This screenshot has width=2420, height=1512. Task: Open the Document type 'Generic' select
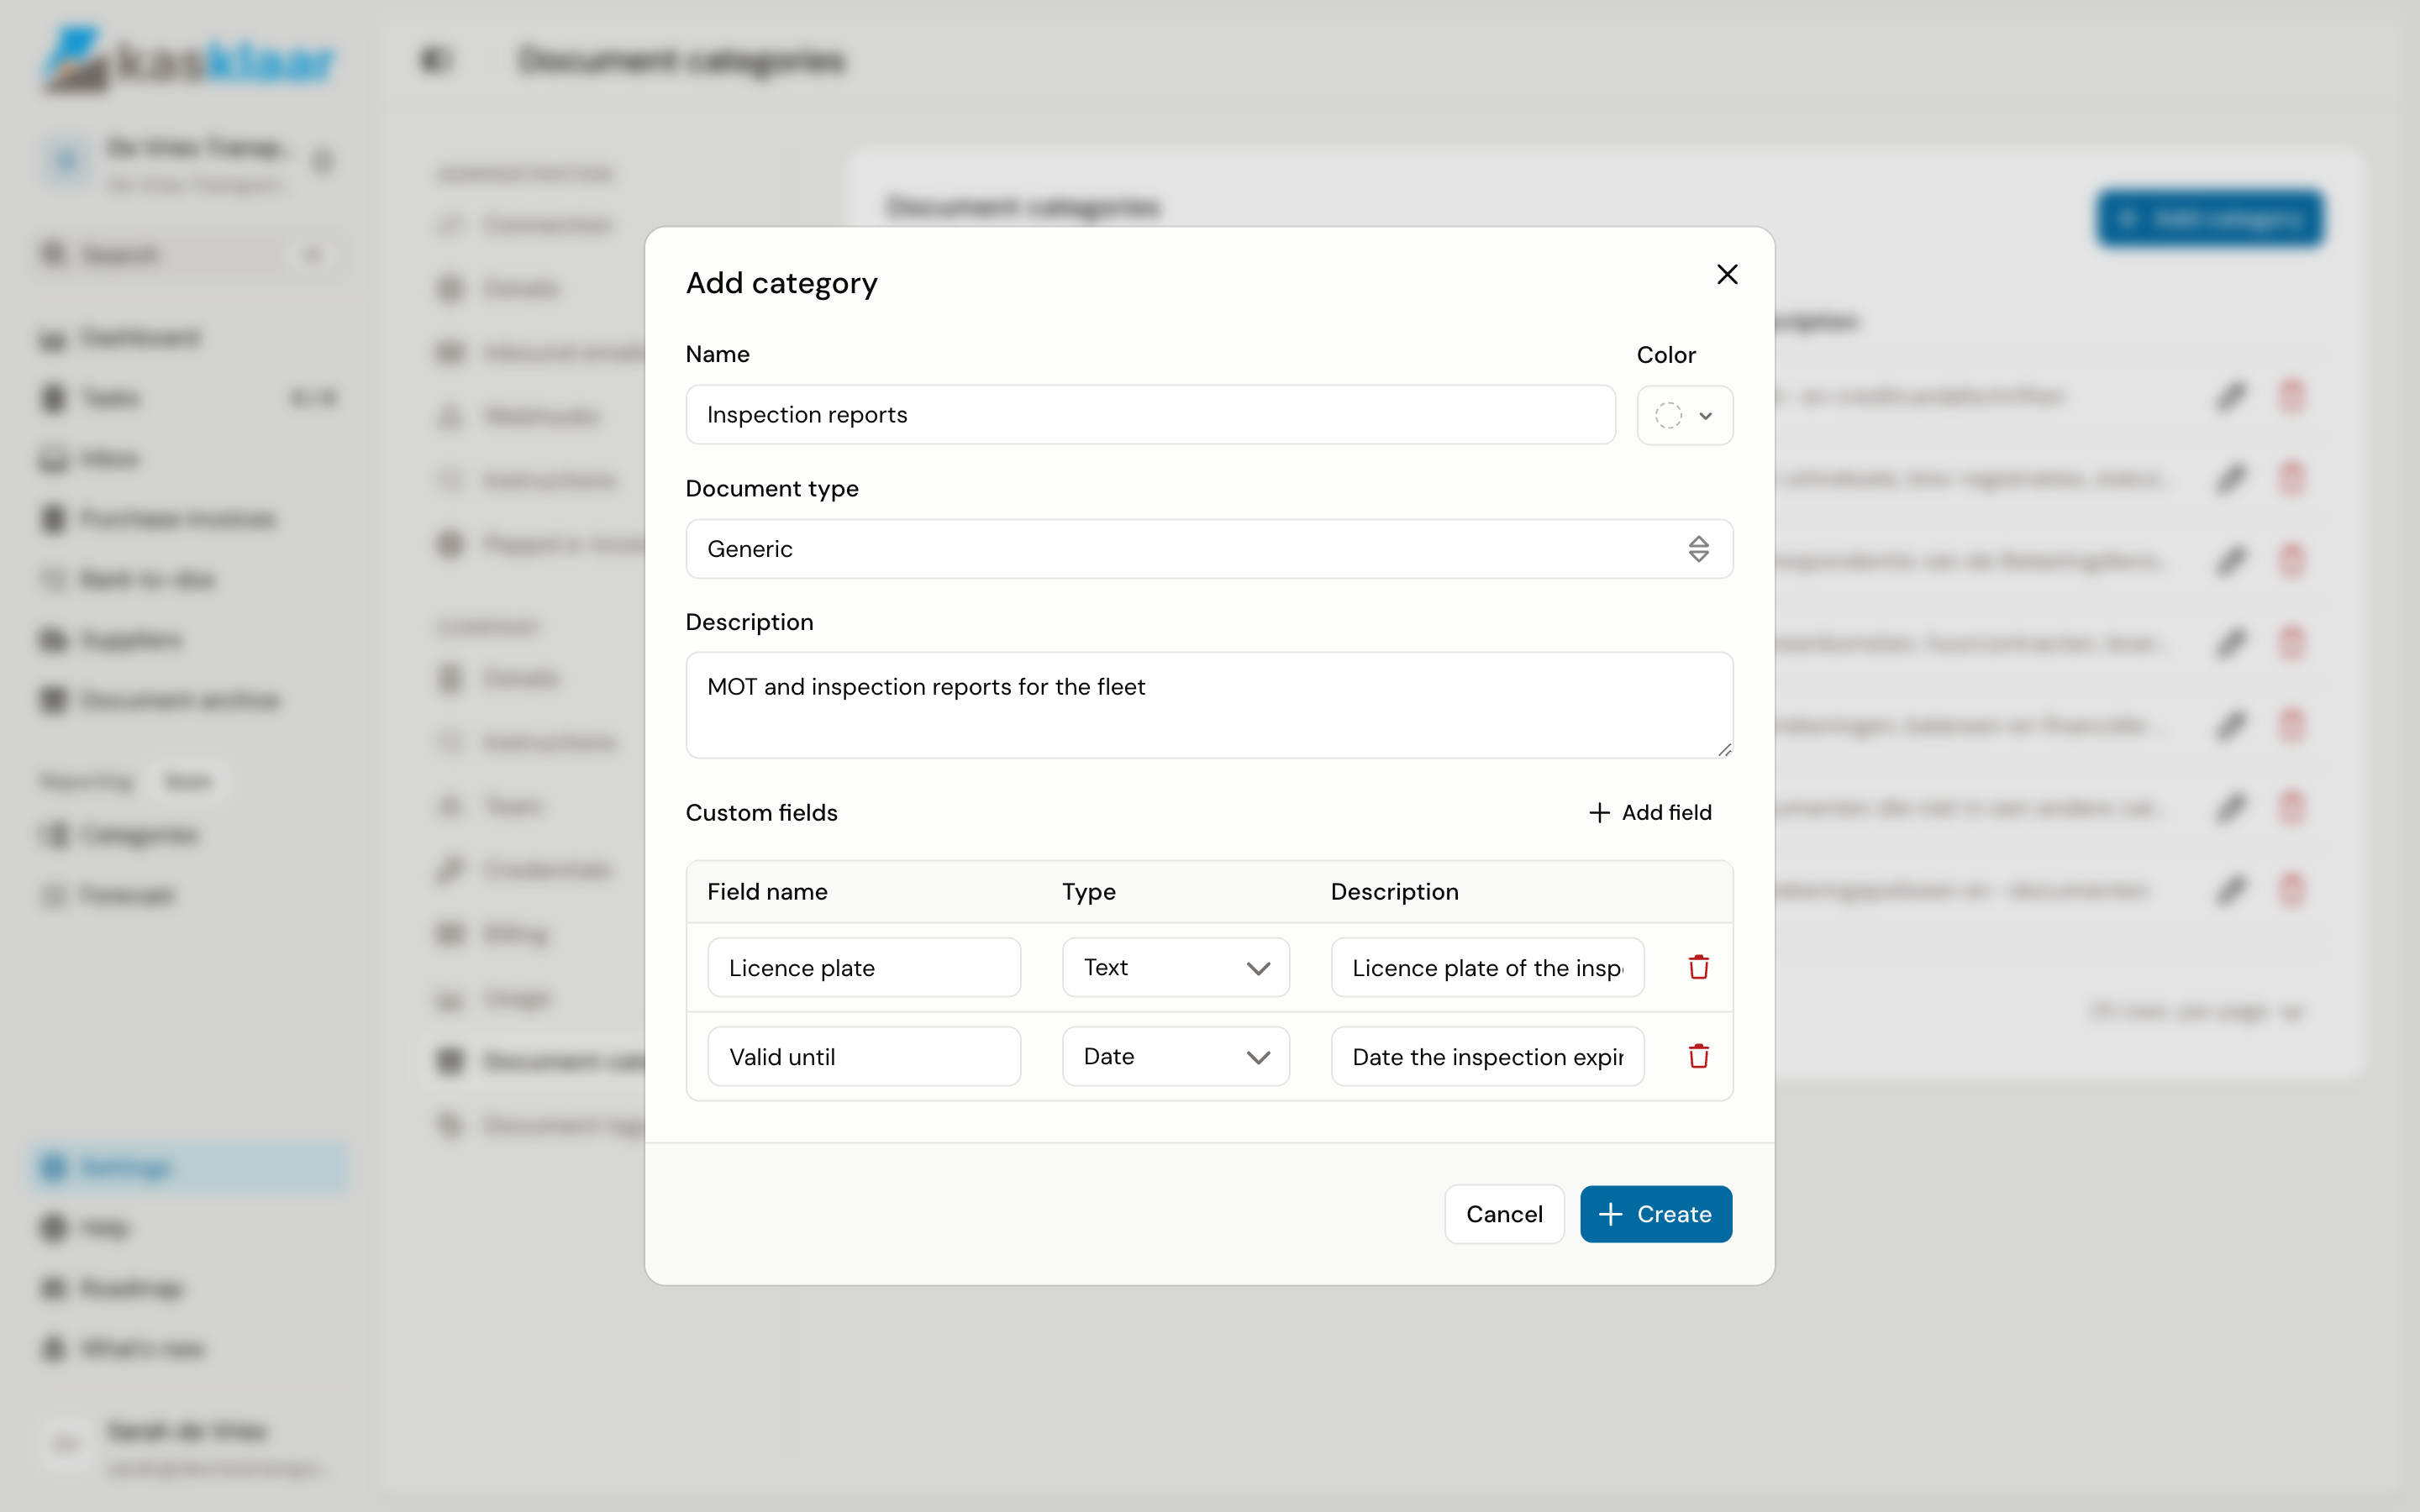(1209, 549)
